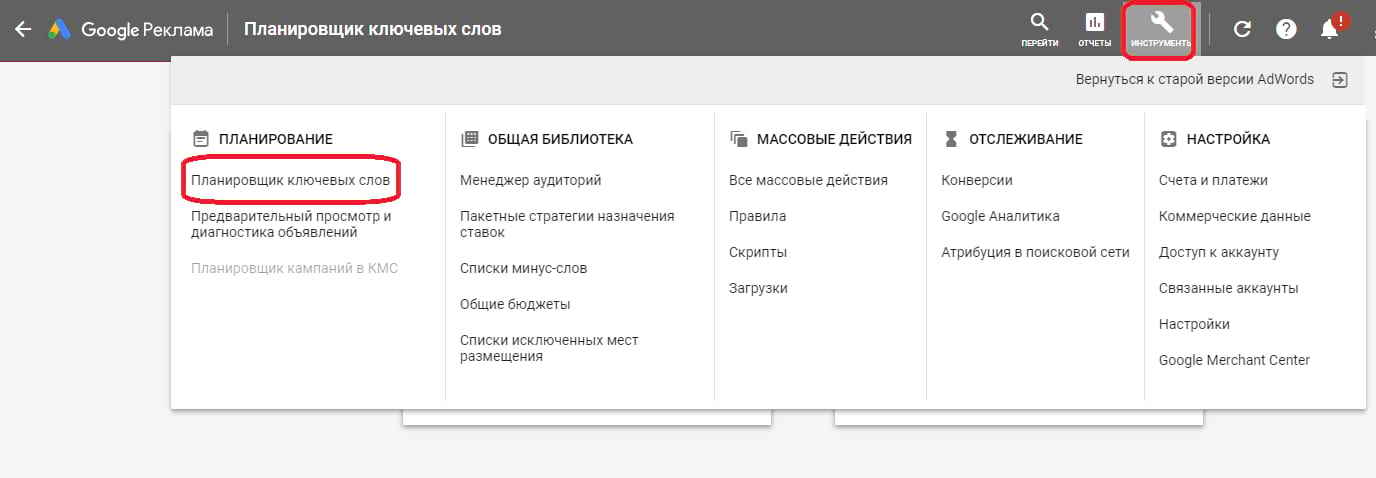Screen dimensions: 1376x478
Task: Open Google Аналитика
Action: pos(1001,216)
